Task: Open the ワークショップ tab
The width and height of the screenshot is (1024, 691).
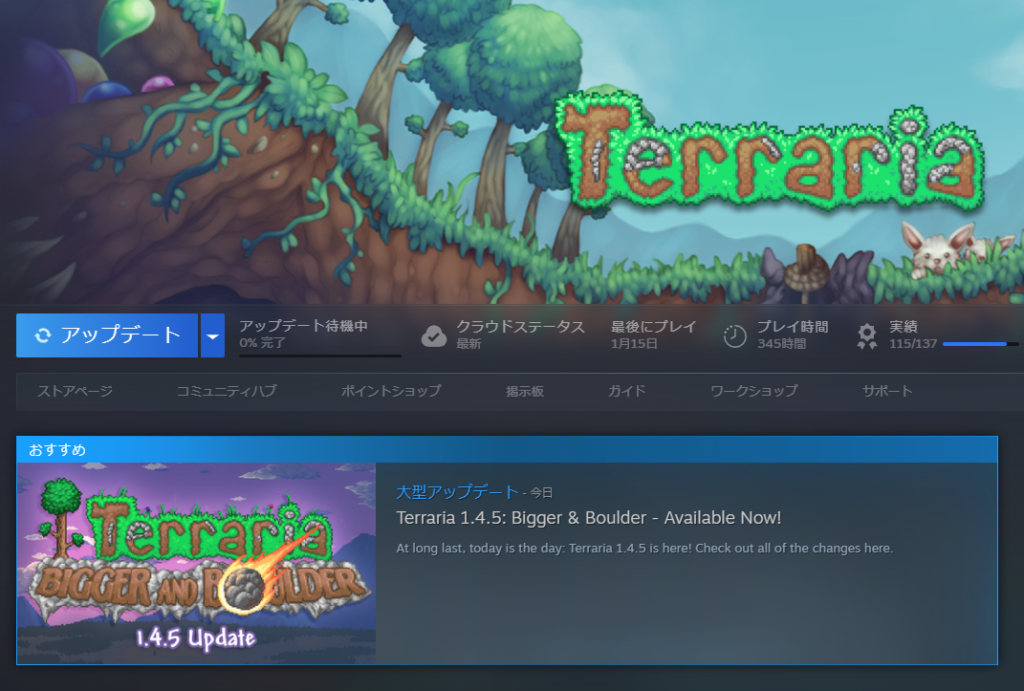Action: pos(754,391)
